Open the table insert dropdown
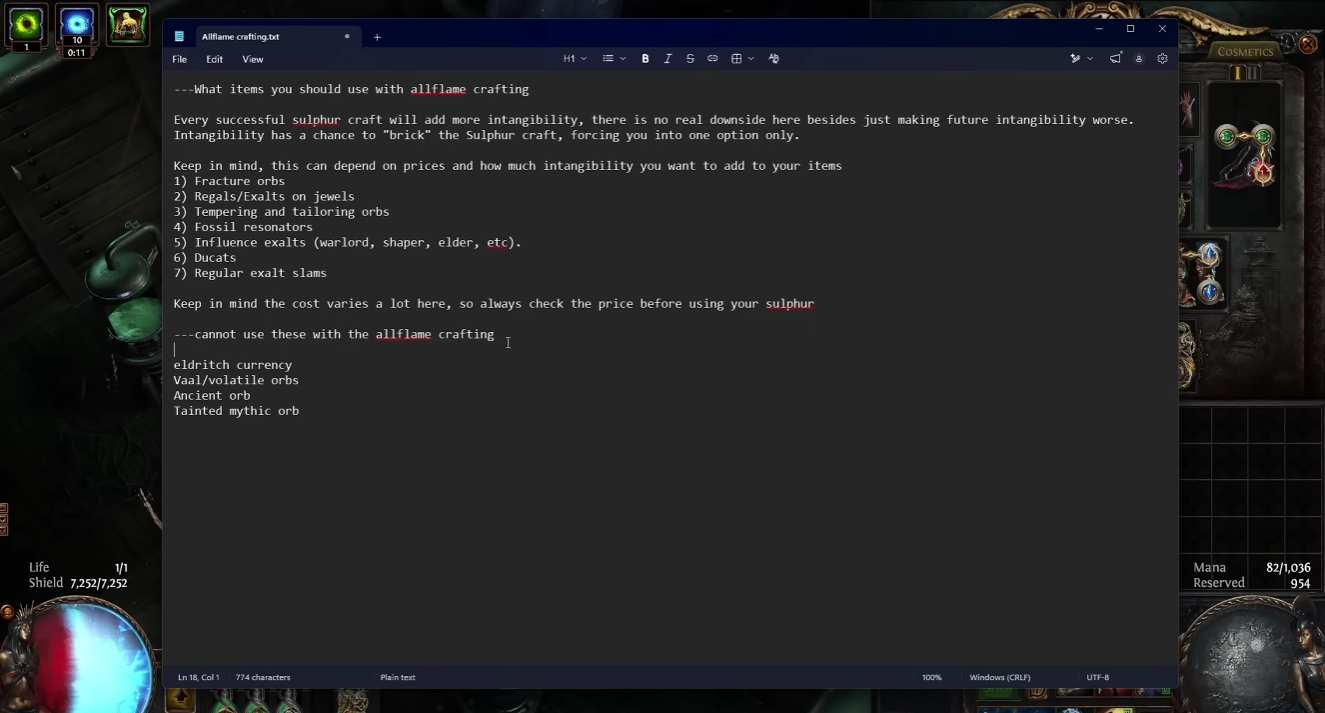The width and height of the screenshot is (1325, 713). click(x=742, y=59)
